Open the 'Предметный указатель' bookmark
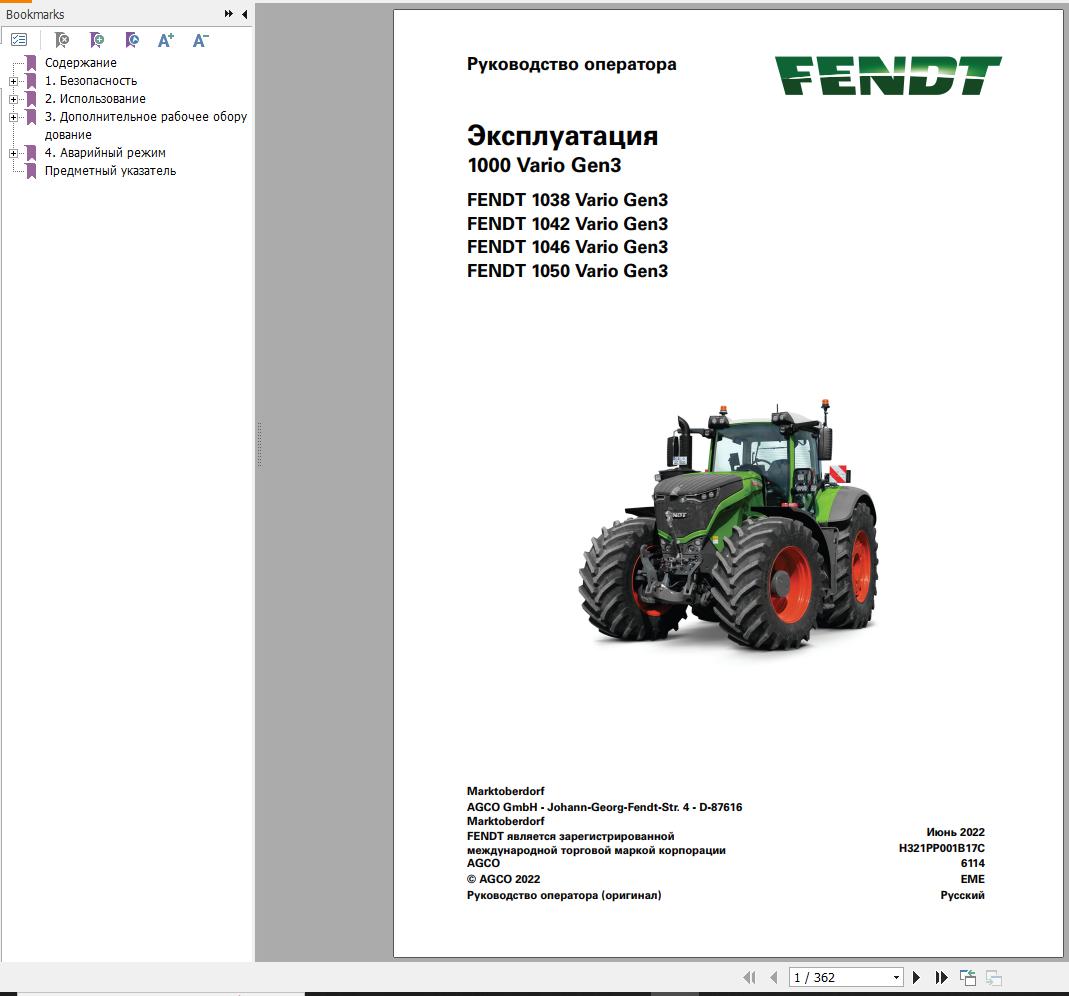This screenshot has height=996, width=1069. (110, 171)
